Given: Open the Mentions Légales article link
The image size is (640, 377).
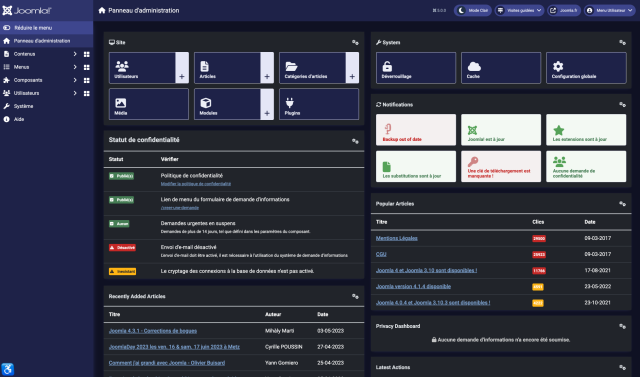Looking at the screenshot, I should pos(396,238).
